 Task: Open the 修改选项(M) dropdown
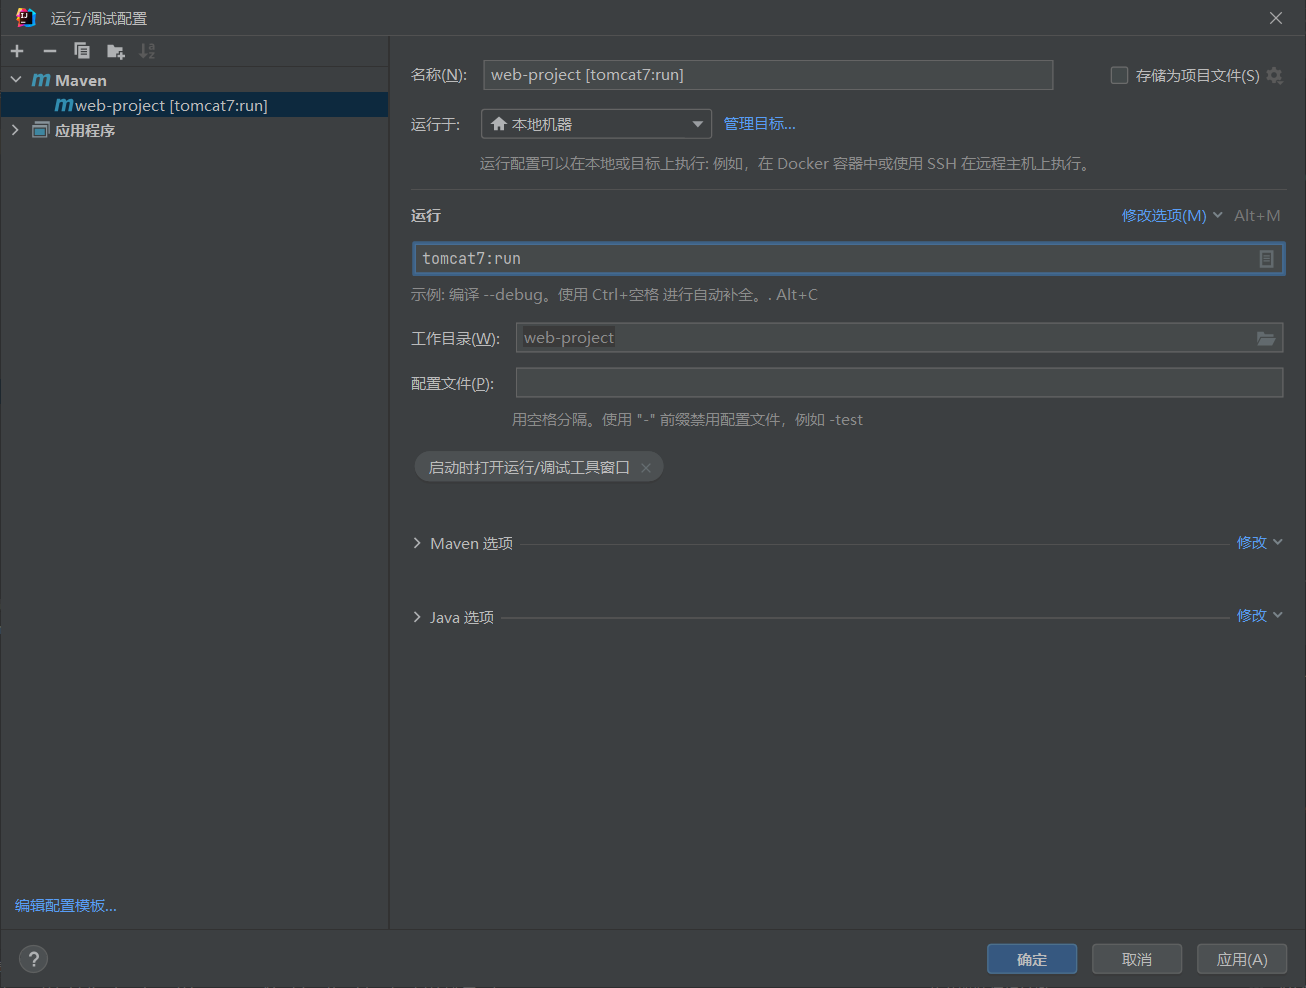1172,215
